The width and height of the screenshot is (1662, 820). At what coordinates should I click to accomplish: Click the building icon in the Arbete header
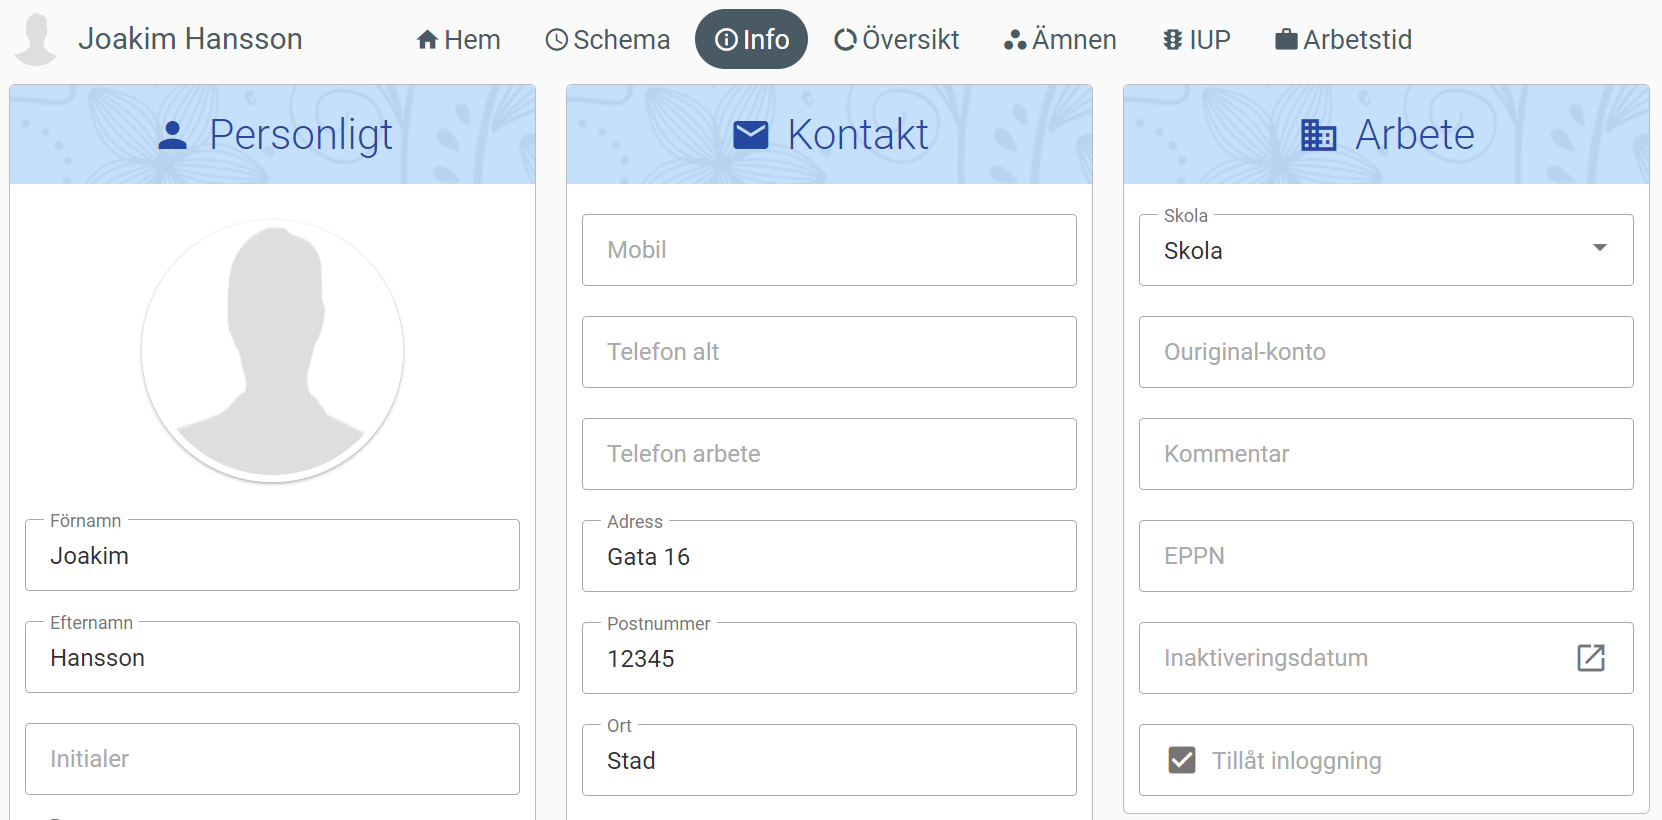pos(1318,135)
